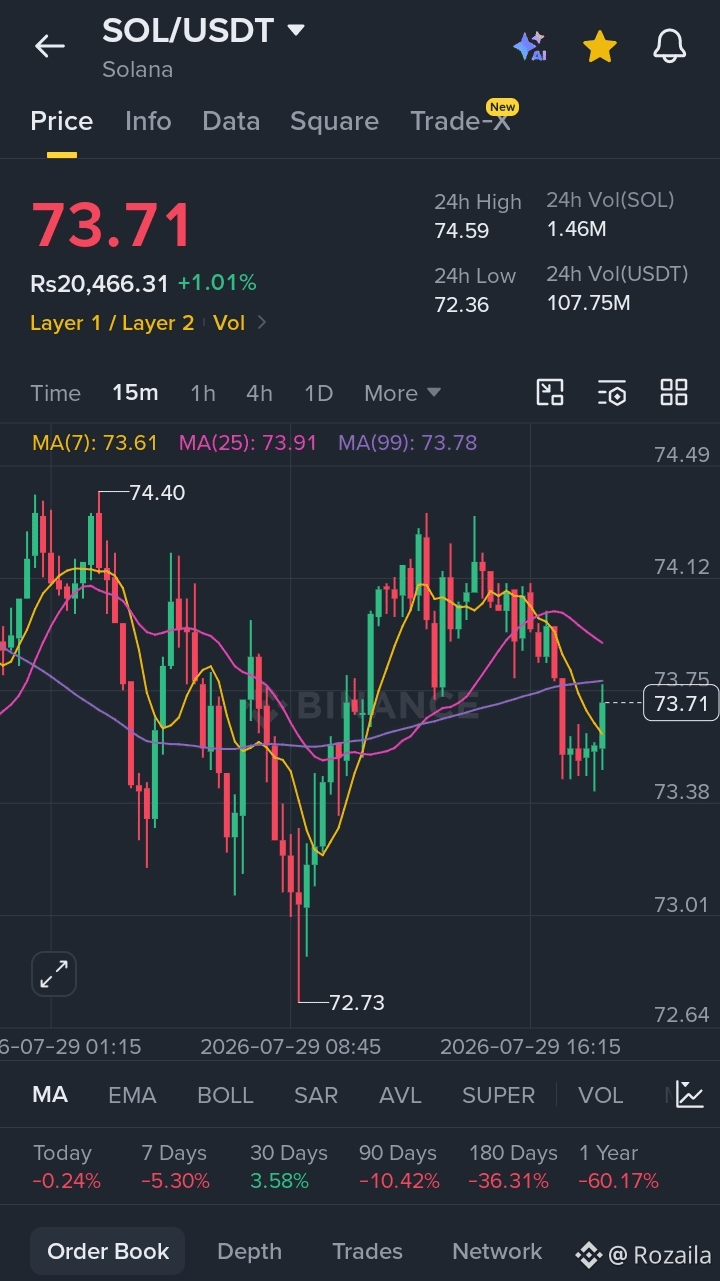Tap the back arrow icon
720x1281 pixels.
tap(49, 46)
